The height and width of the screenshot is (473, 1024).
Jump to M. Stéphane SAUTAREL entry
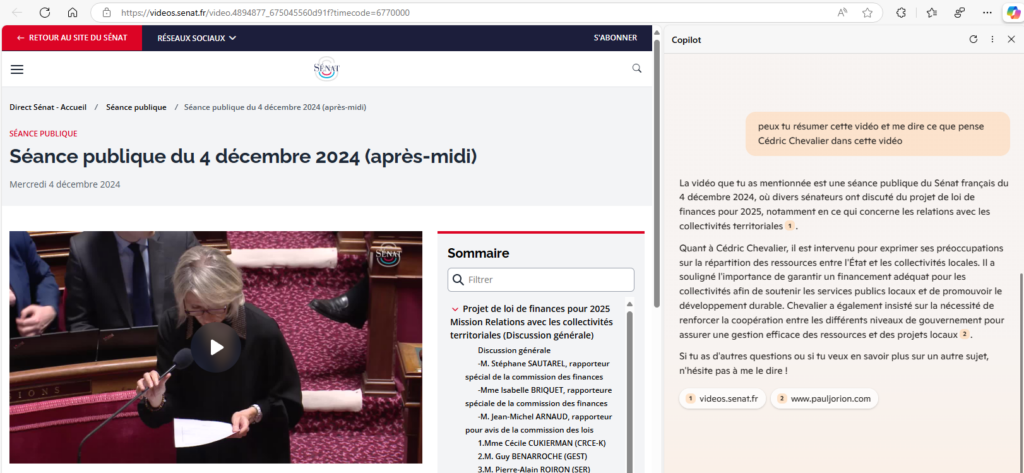[x=539, y=370]
